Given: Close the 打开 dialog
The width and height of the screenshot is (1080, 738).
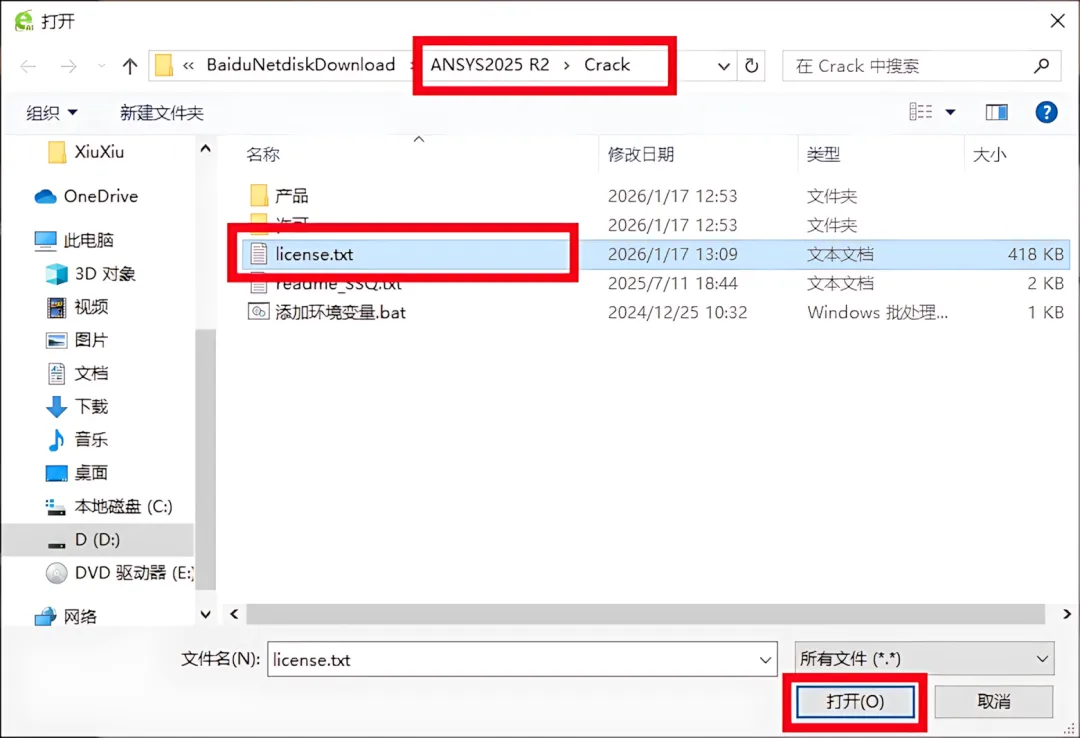Looking at the screenshot, I should 1057,21.
